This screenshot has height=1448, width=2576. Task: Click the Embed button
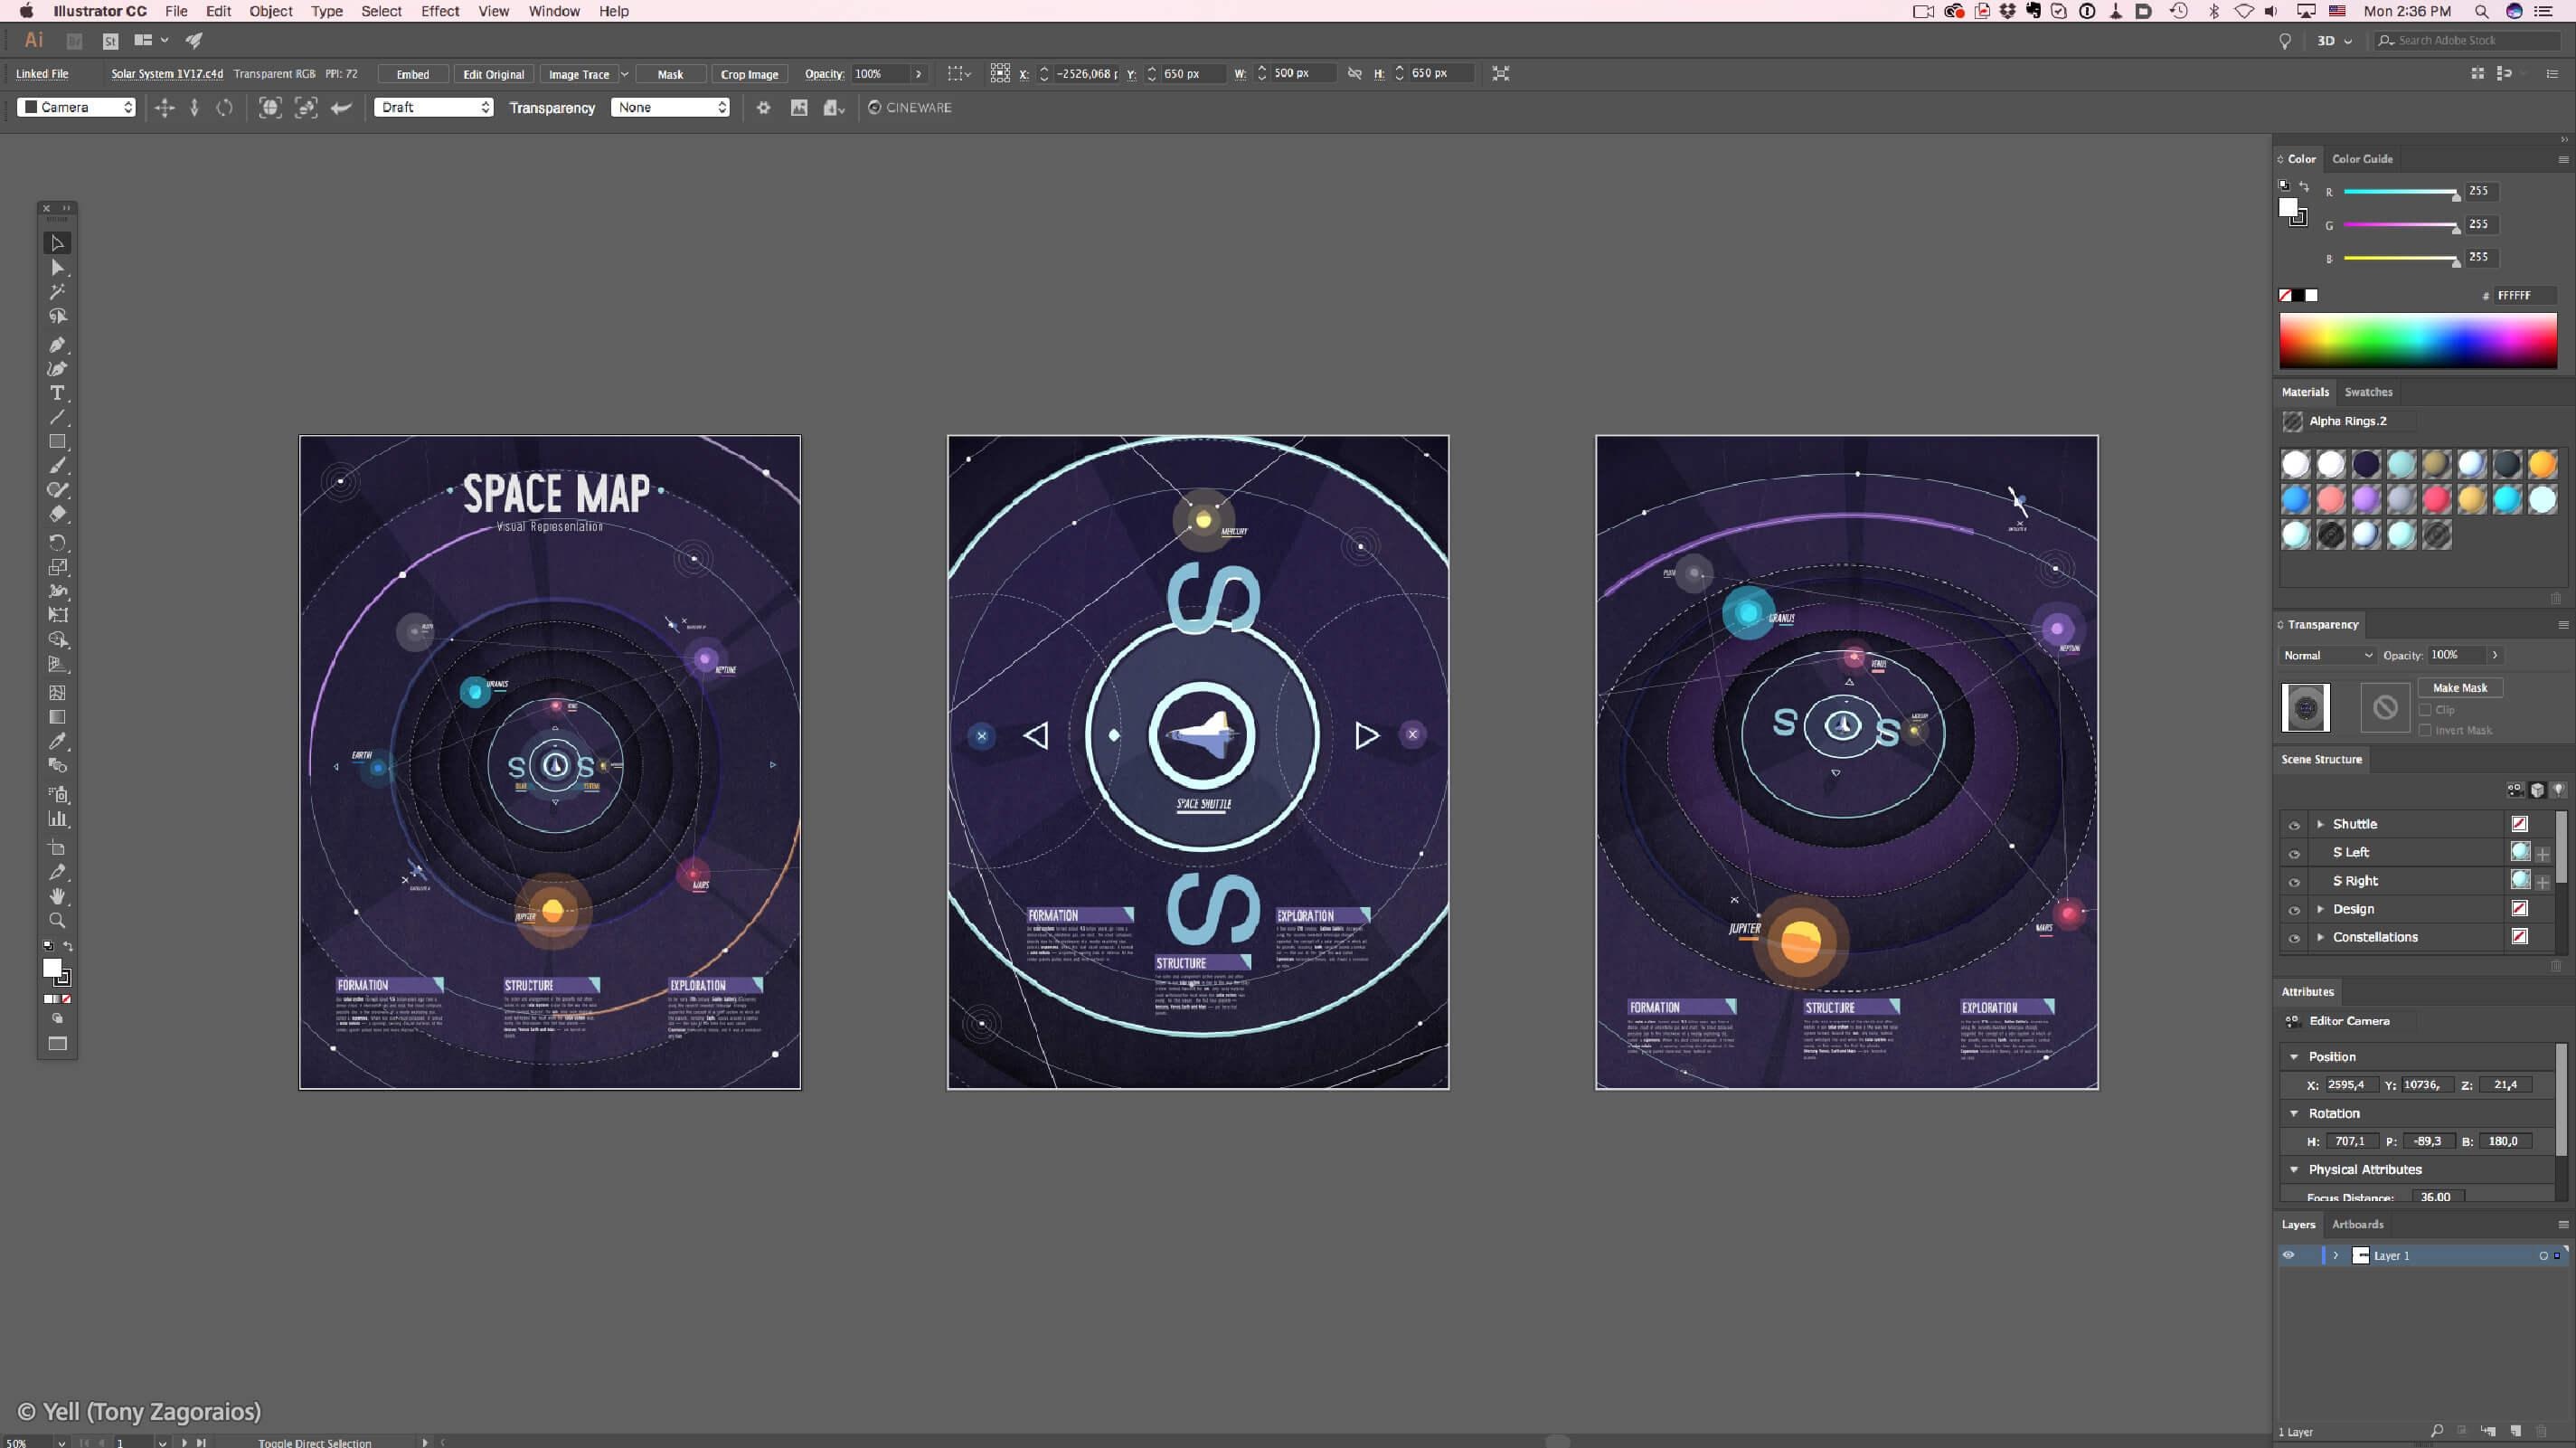pos(412,74)
